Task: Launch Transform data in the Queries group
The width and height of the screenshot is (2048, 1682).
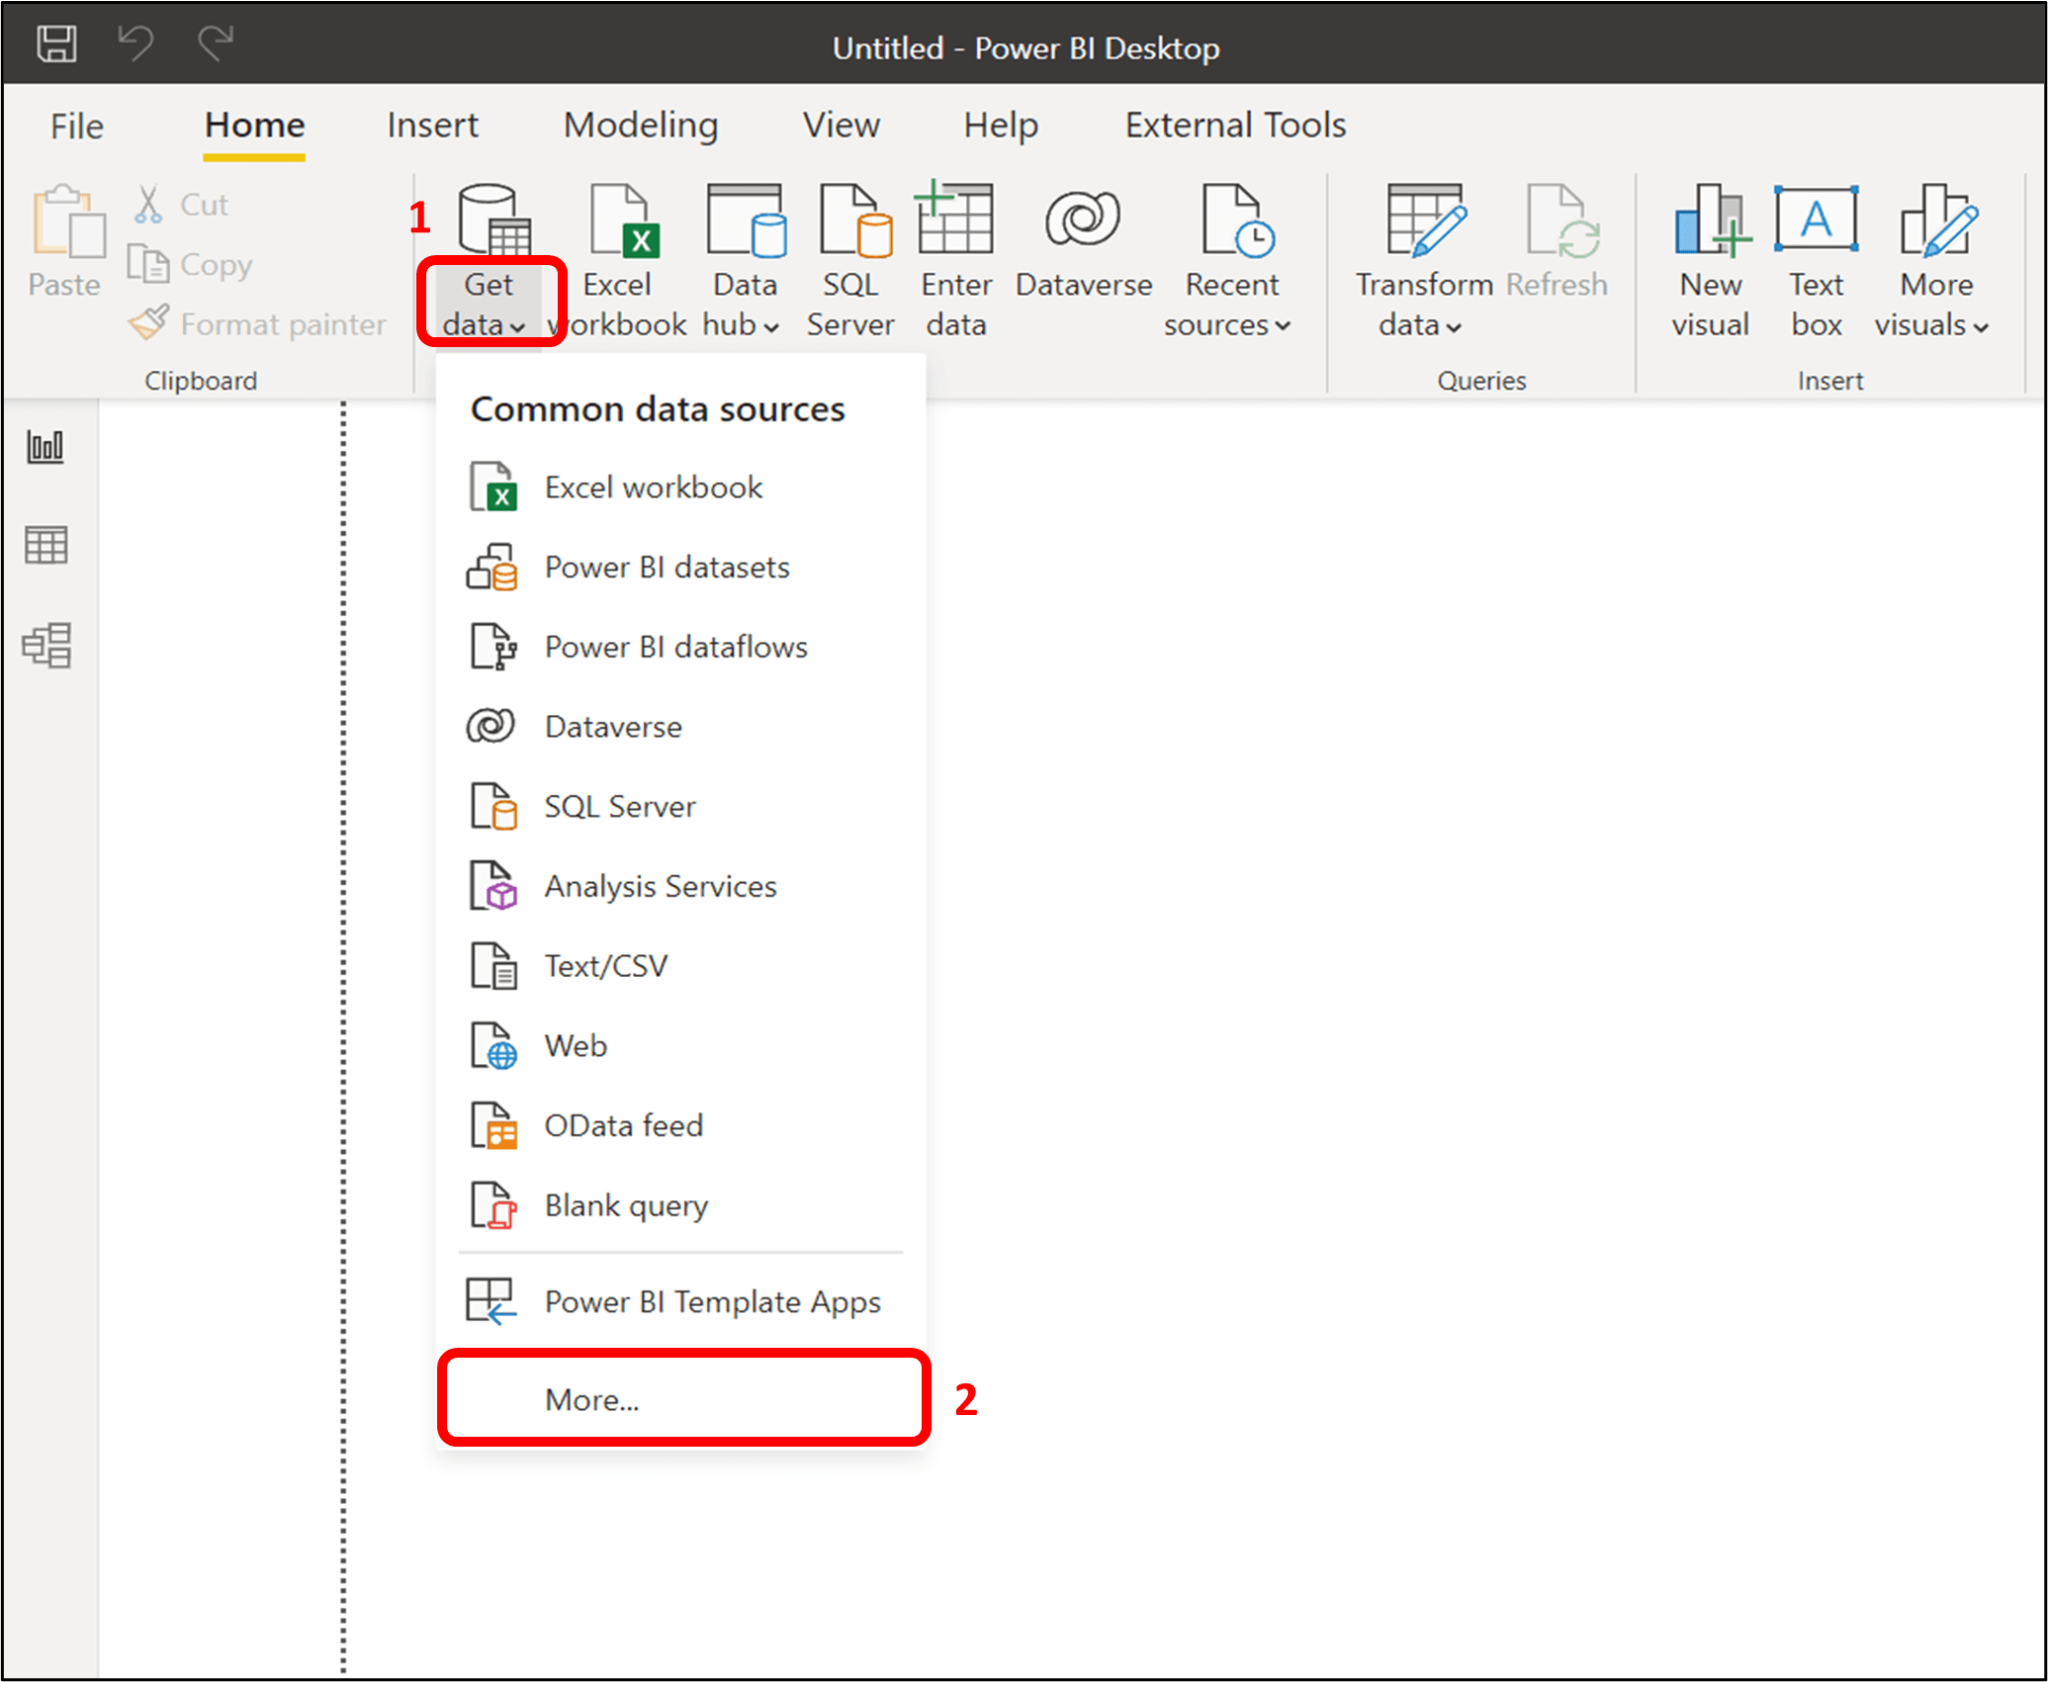Action: 1421,255
